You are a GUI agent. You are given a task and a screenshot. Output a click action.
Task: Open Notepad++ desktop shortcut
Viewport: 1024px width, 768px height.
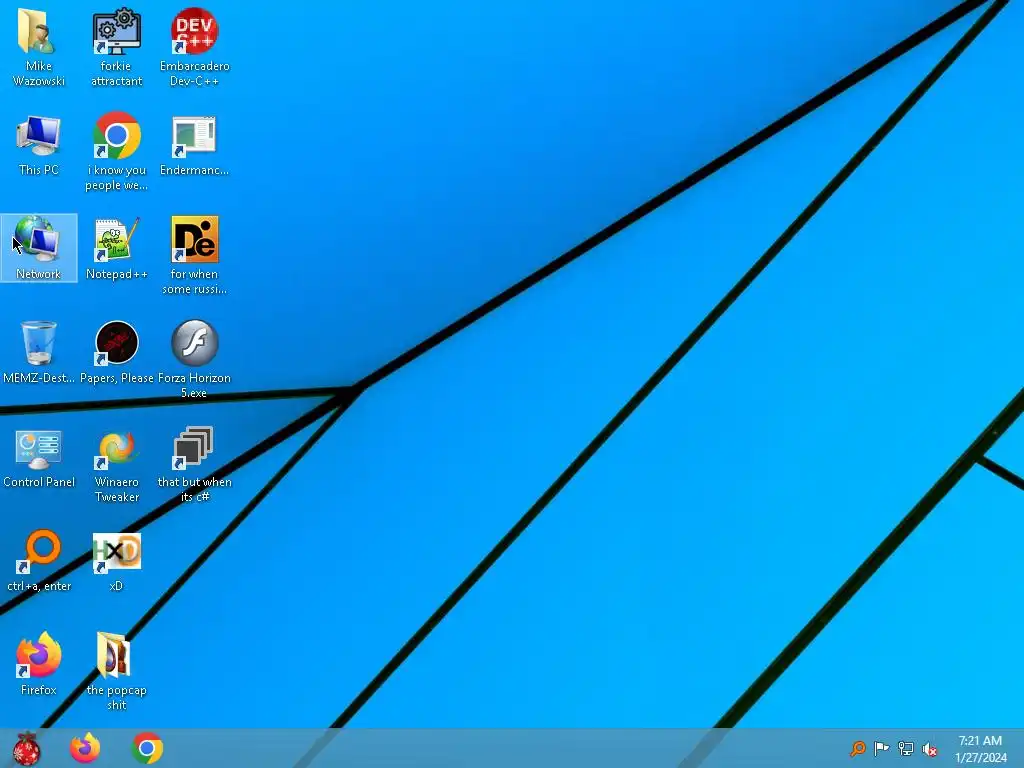[x=116, y=248]
